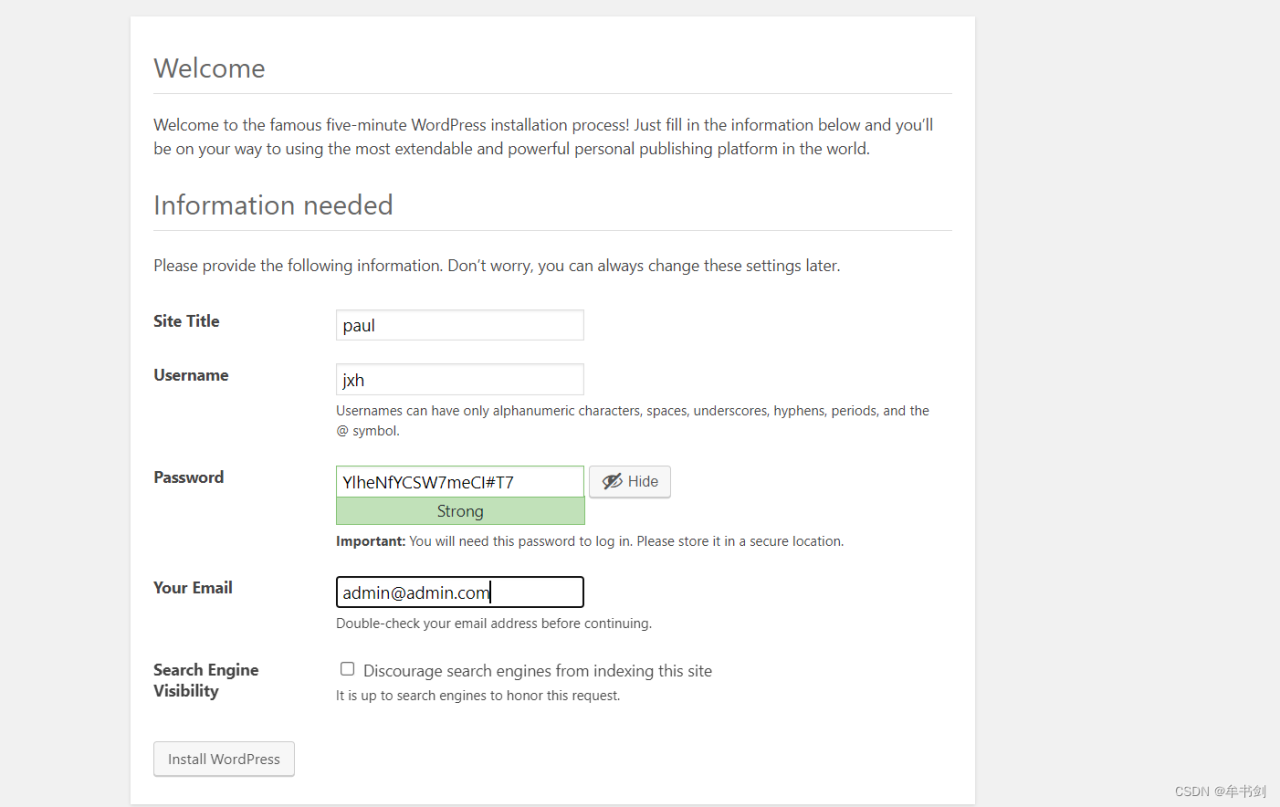Viewport: 1280px width, 807px height.
Task: Click the 'Your Email' form label
Action: click(x=193, y=587)
